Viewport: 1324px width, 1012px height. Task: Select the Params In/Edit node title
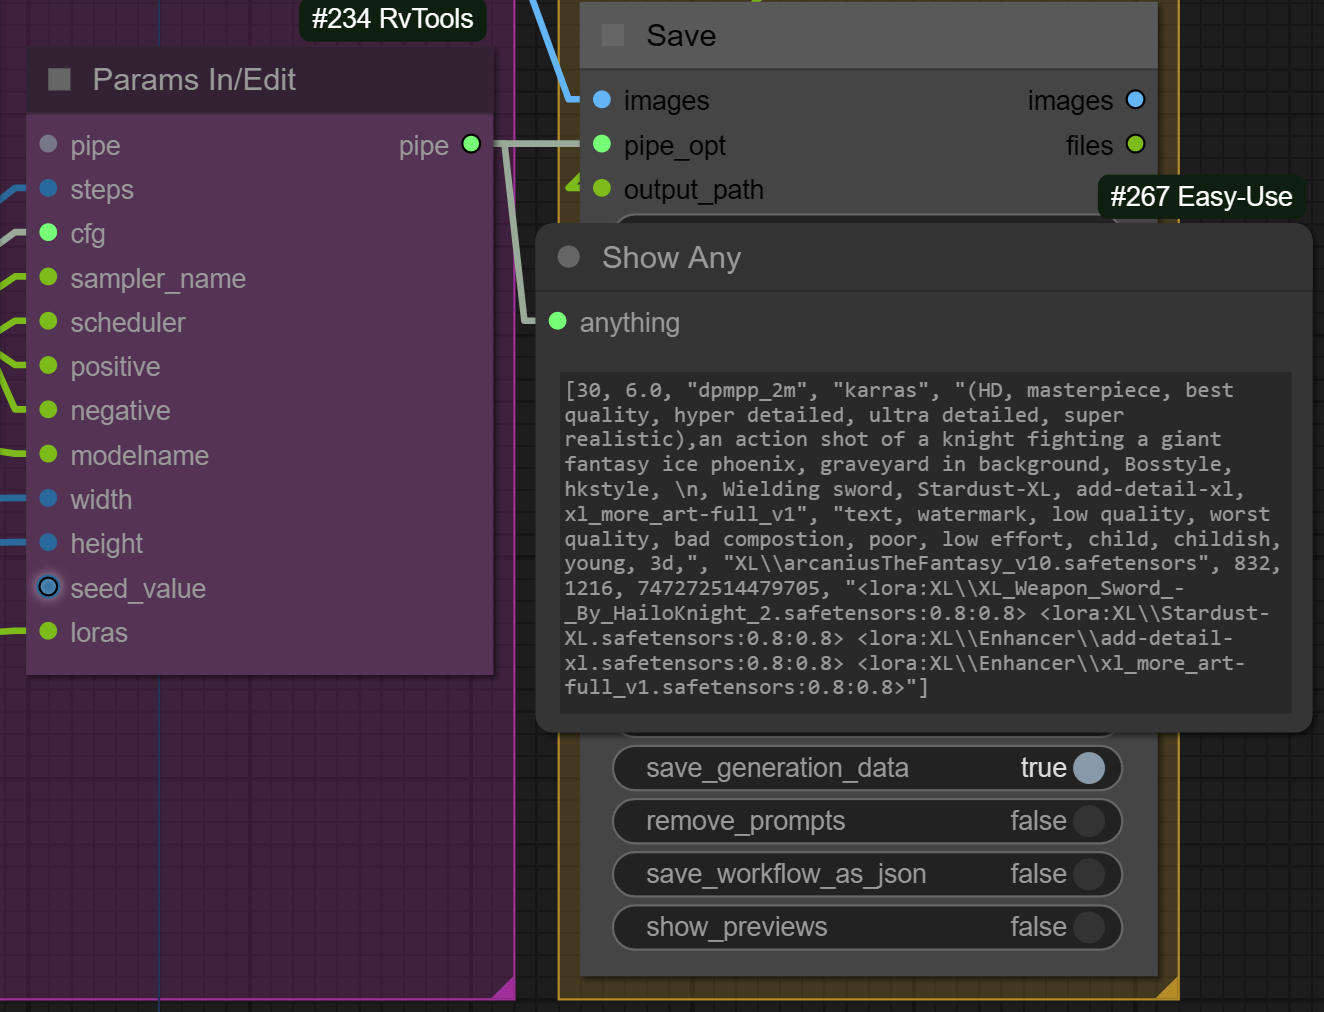[x=194, y=80]
